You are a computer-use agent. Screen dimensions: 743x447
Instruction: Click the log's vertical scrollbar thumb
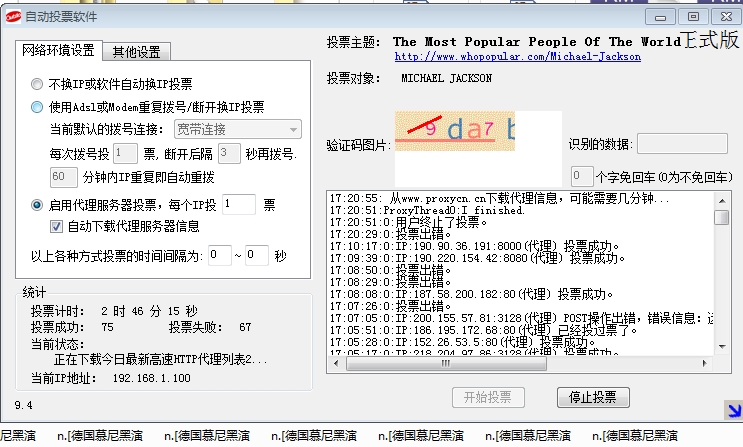click(x=722, y=218)
